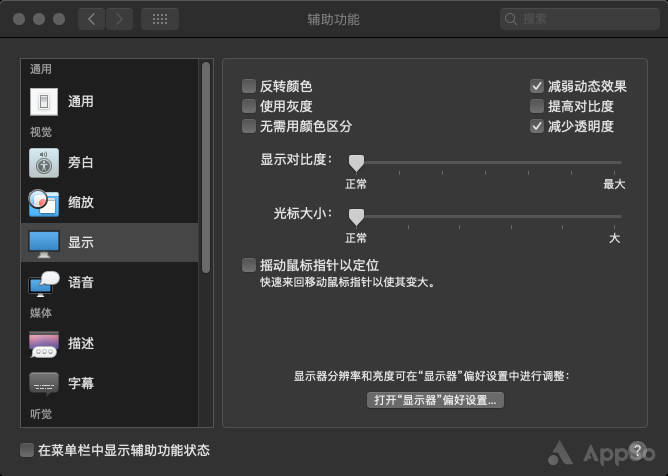Click 打开"显示器"偏好设置 button
The image size is (668, 476).
pyautogui.click(x=435, y=400)
